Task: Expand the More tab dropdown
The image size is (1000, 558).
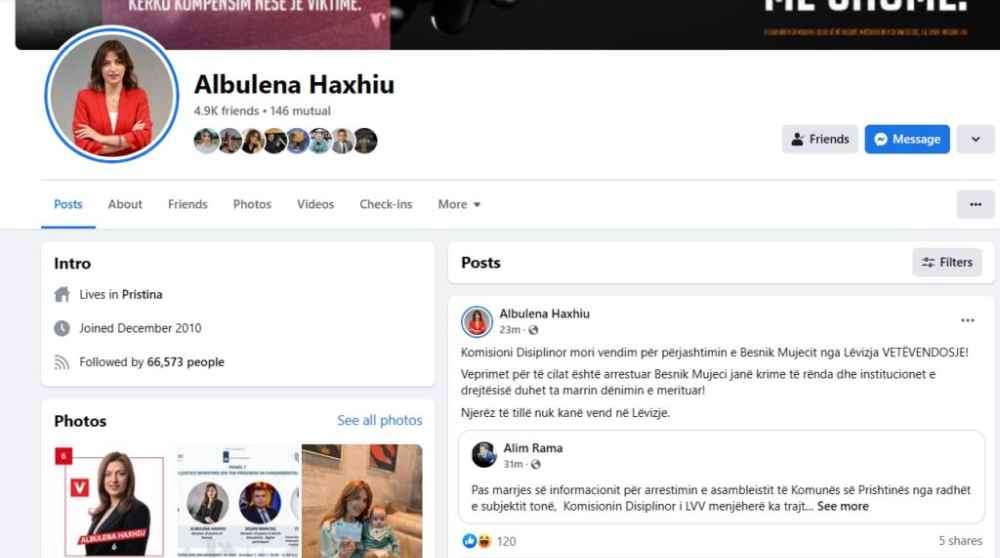Action: point(459,204)
